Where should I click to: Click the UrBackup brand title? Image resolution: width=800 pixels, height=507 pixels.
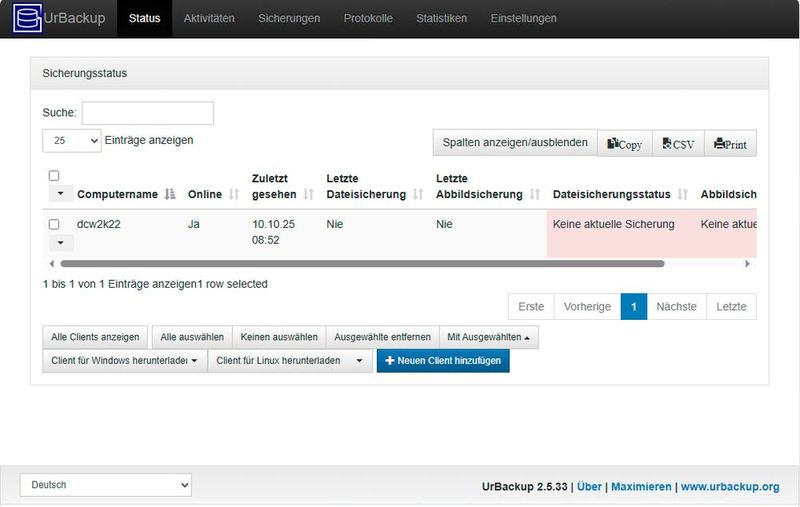pos(74,18)
